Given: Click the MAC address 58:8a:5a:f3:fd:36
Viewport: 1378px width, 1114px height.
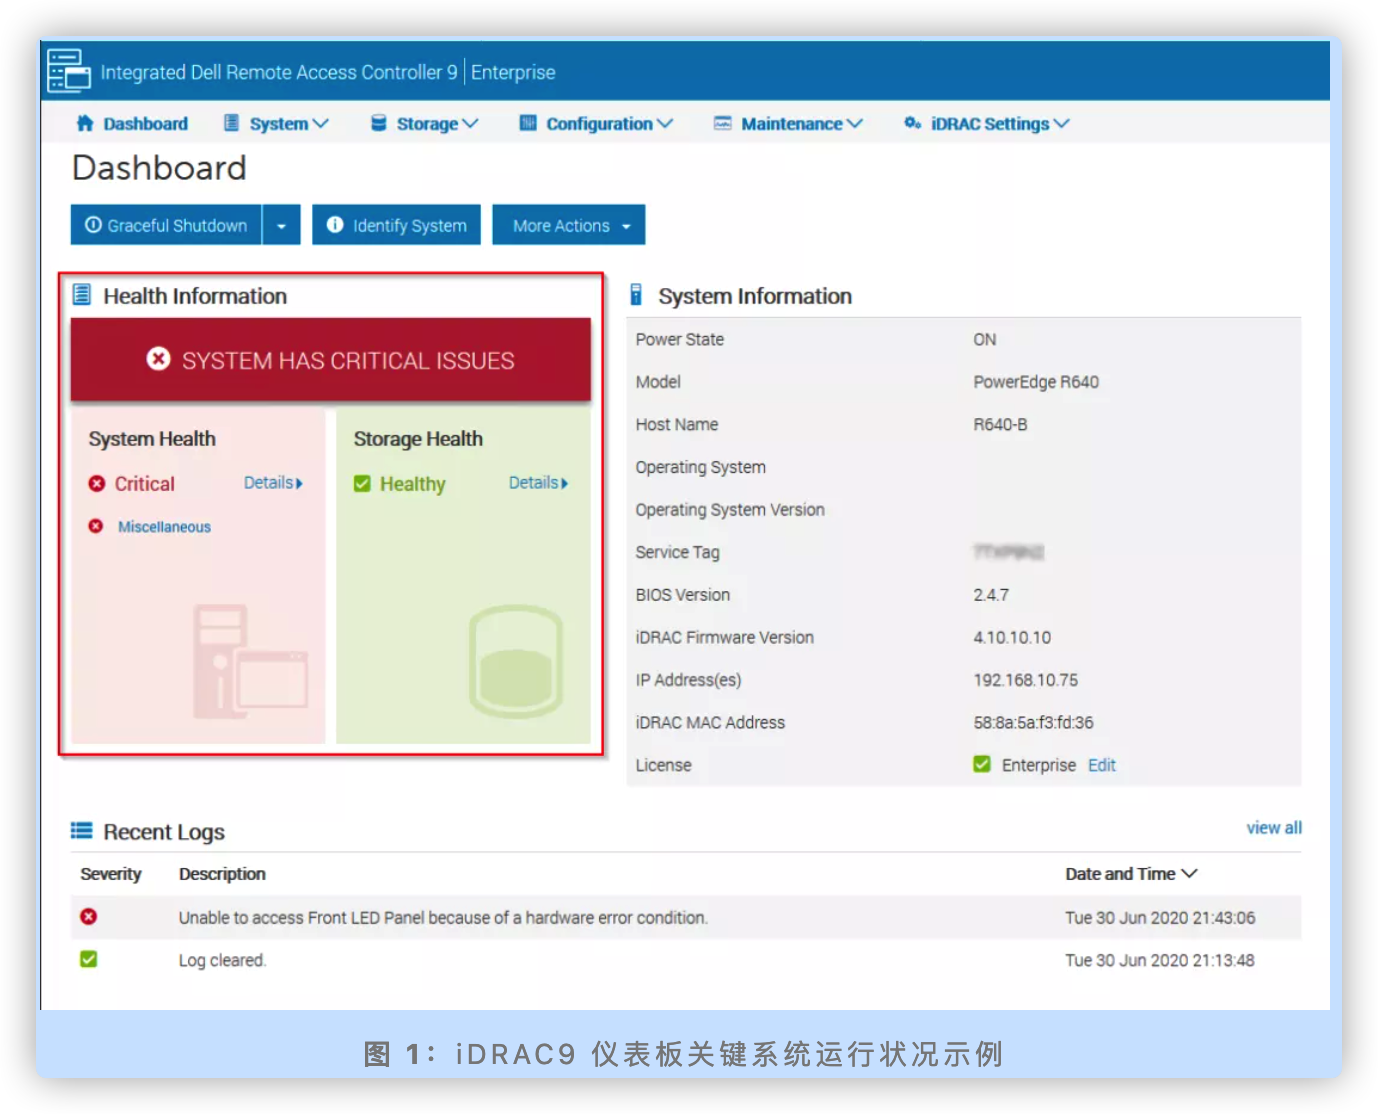Looking at the screenshot, I should click(1033, 722).
